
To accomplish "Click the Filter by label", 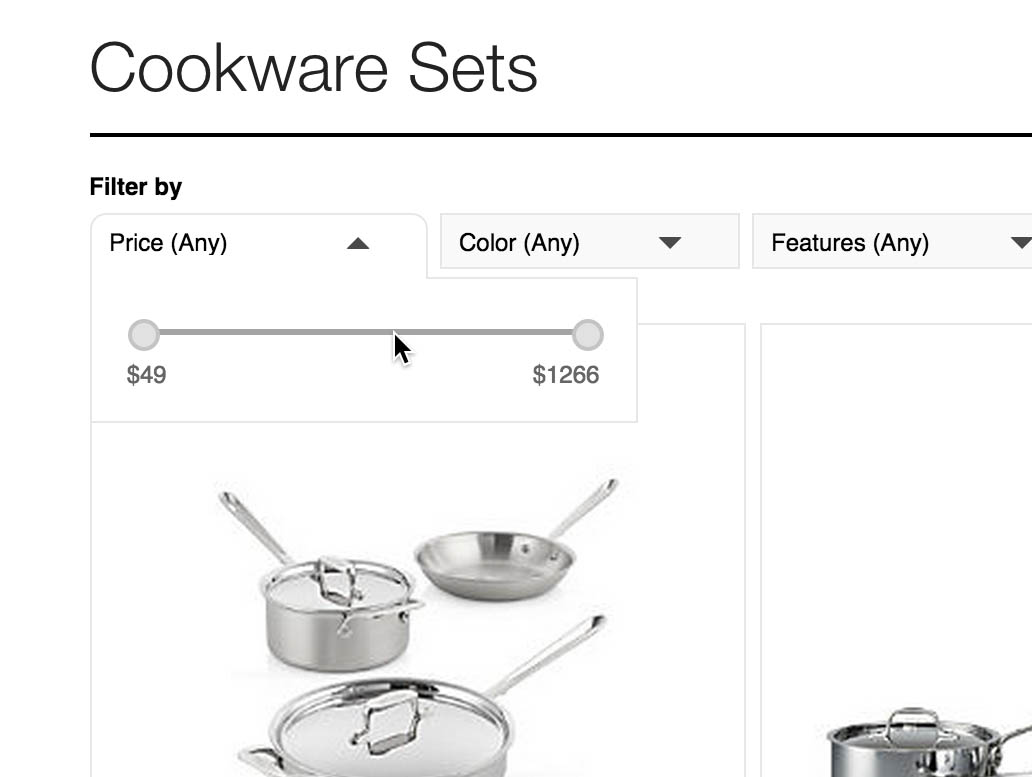I will 136,187.
